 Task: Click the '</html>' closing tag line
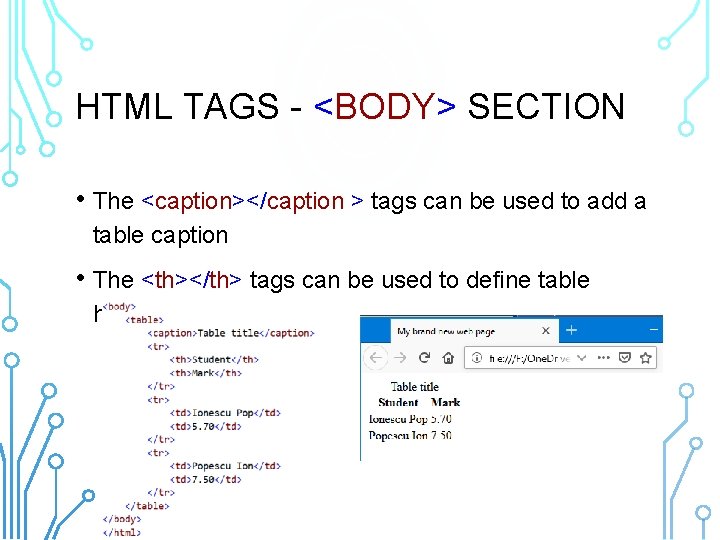122,533
